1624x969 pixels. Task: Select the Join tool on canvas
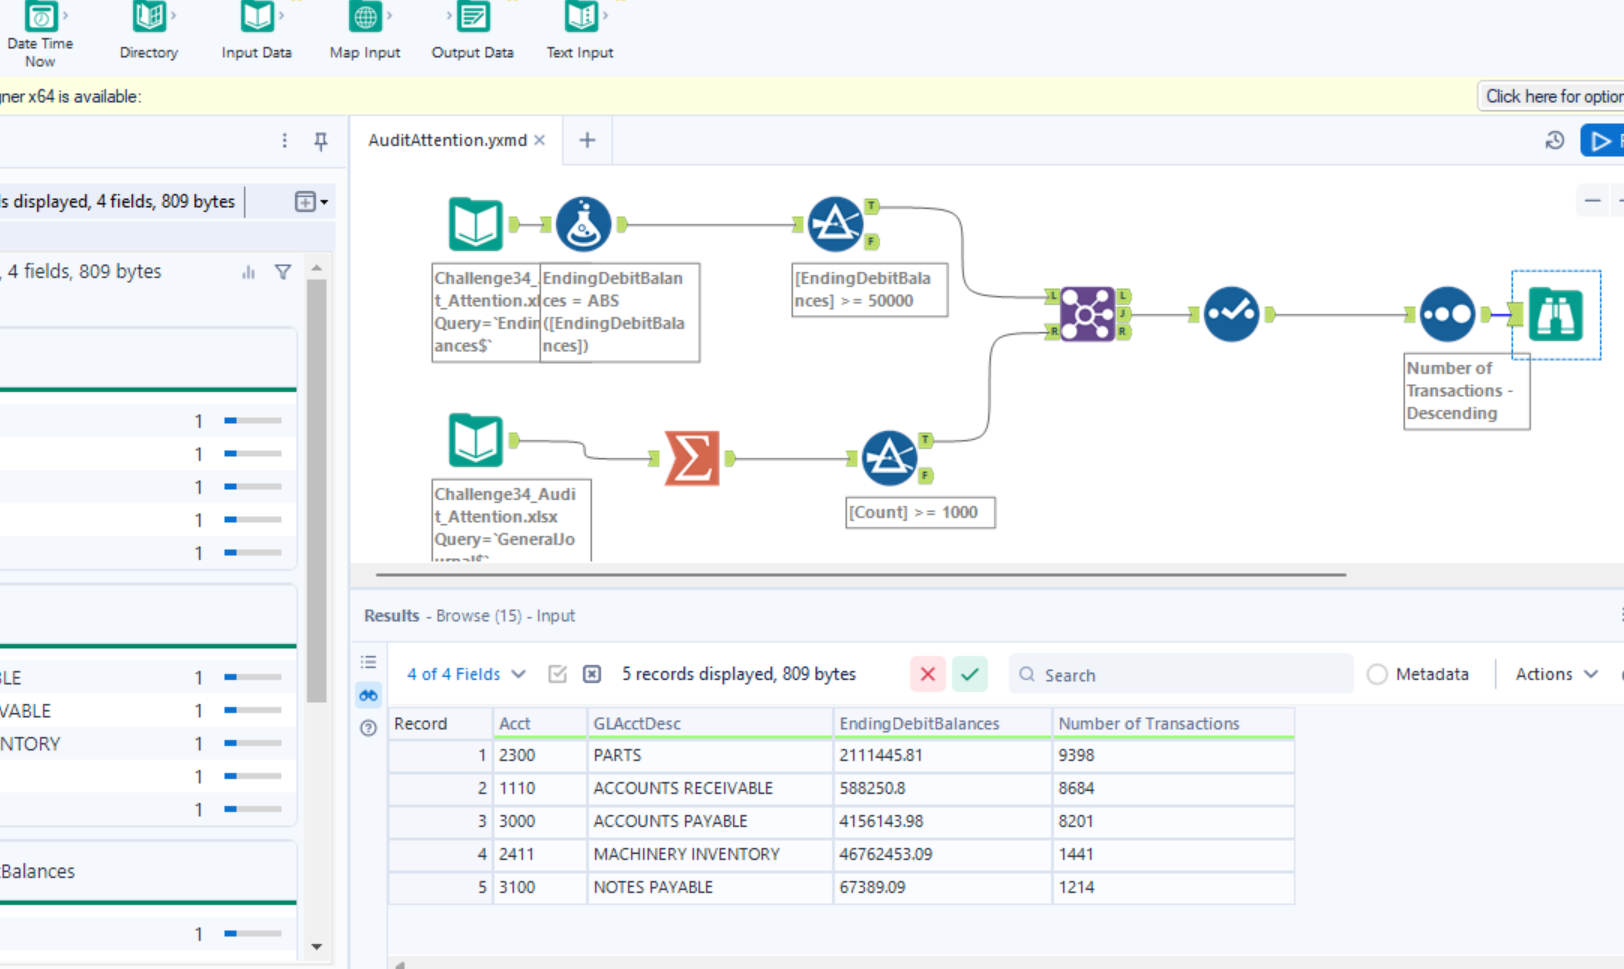pyautogui.click(x=1087, y=313)
